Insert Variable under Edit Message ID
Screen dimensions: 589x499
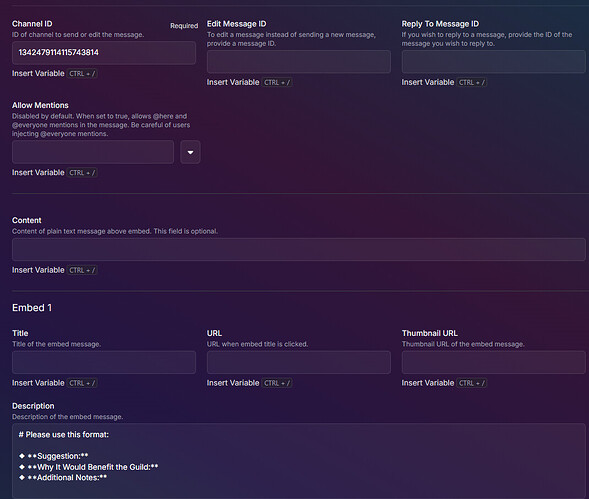coord(233,82)
